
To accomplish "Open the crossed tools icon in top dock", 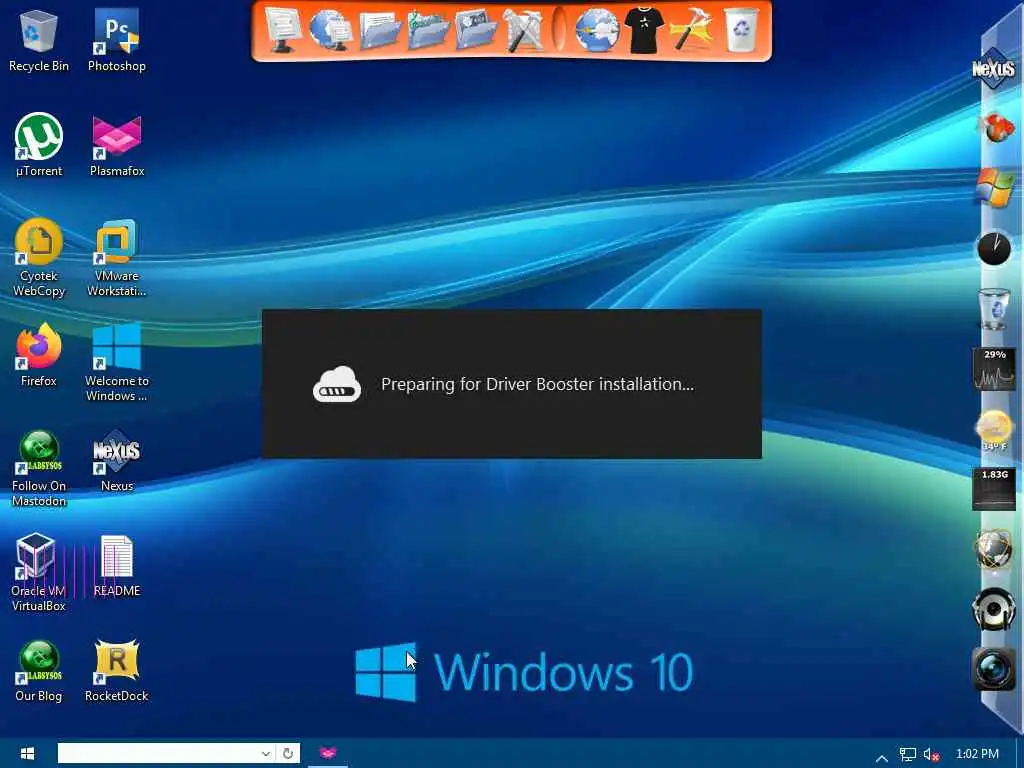I will [524, 30].
